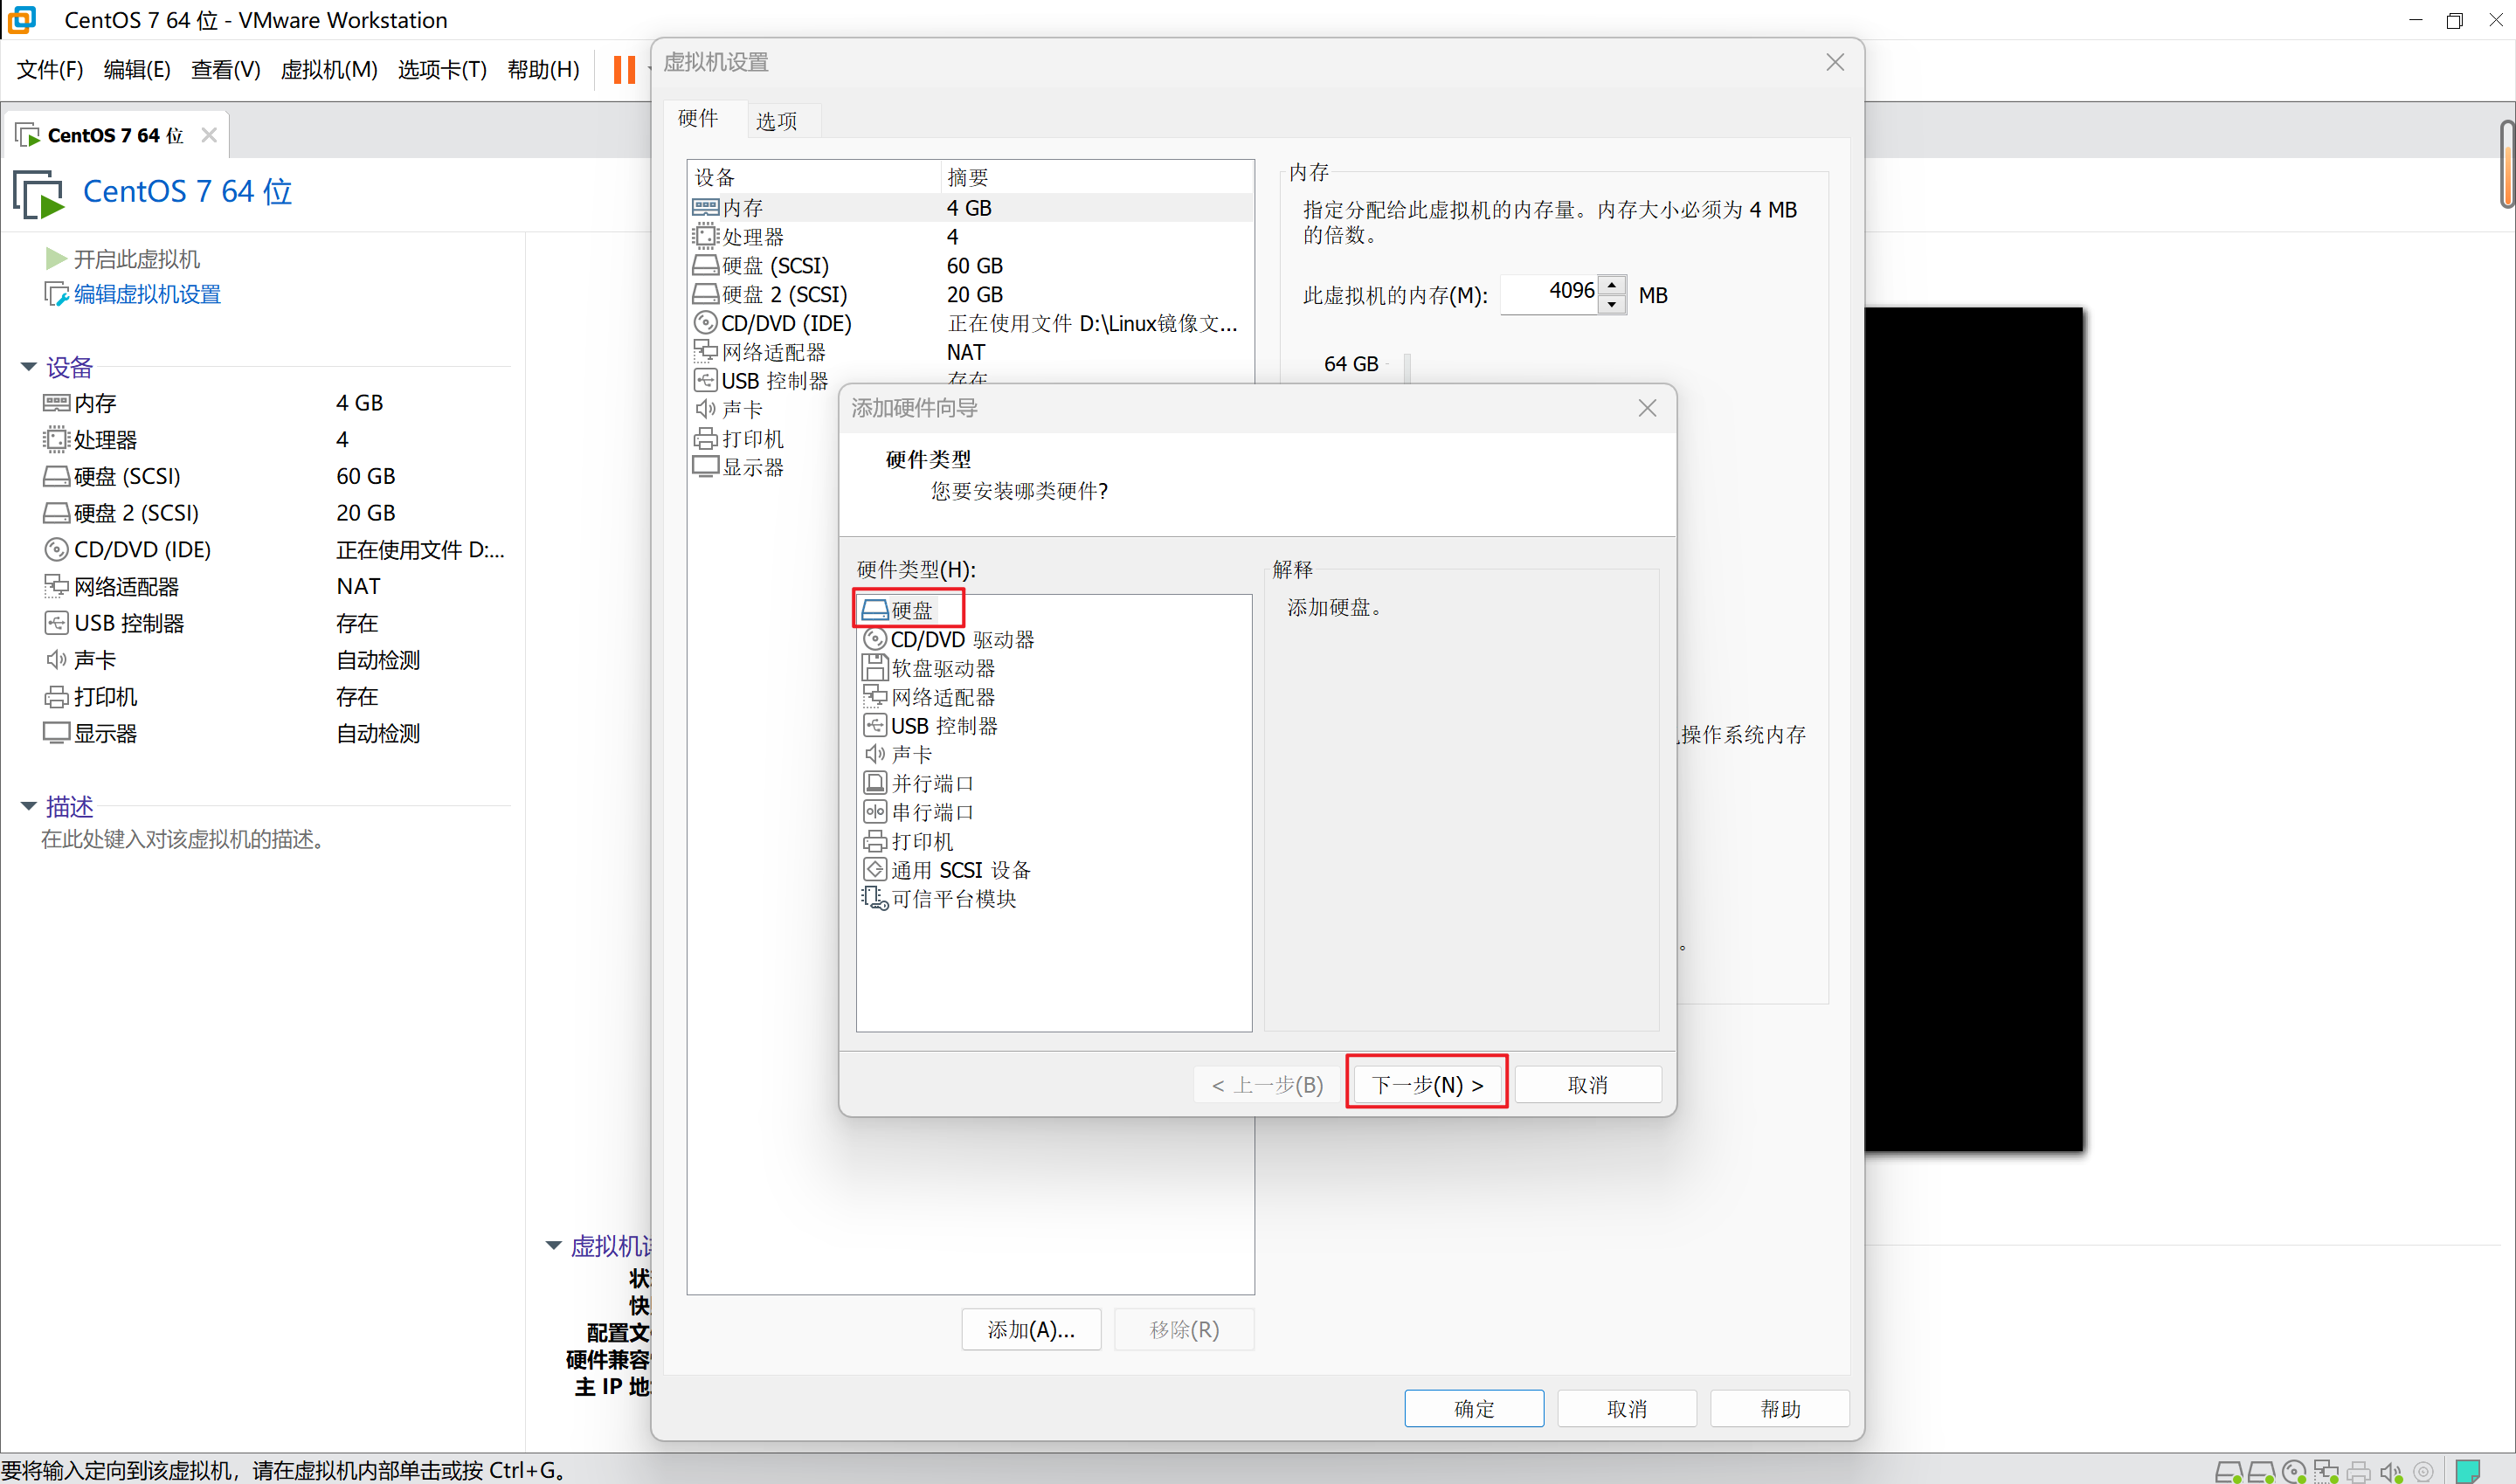Switch to the 选项 tab
The width and height of the screenshot is (2516, 1484).
776,121
